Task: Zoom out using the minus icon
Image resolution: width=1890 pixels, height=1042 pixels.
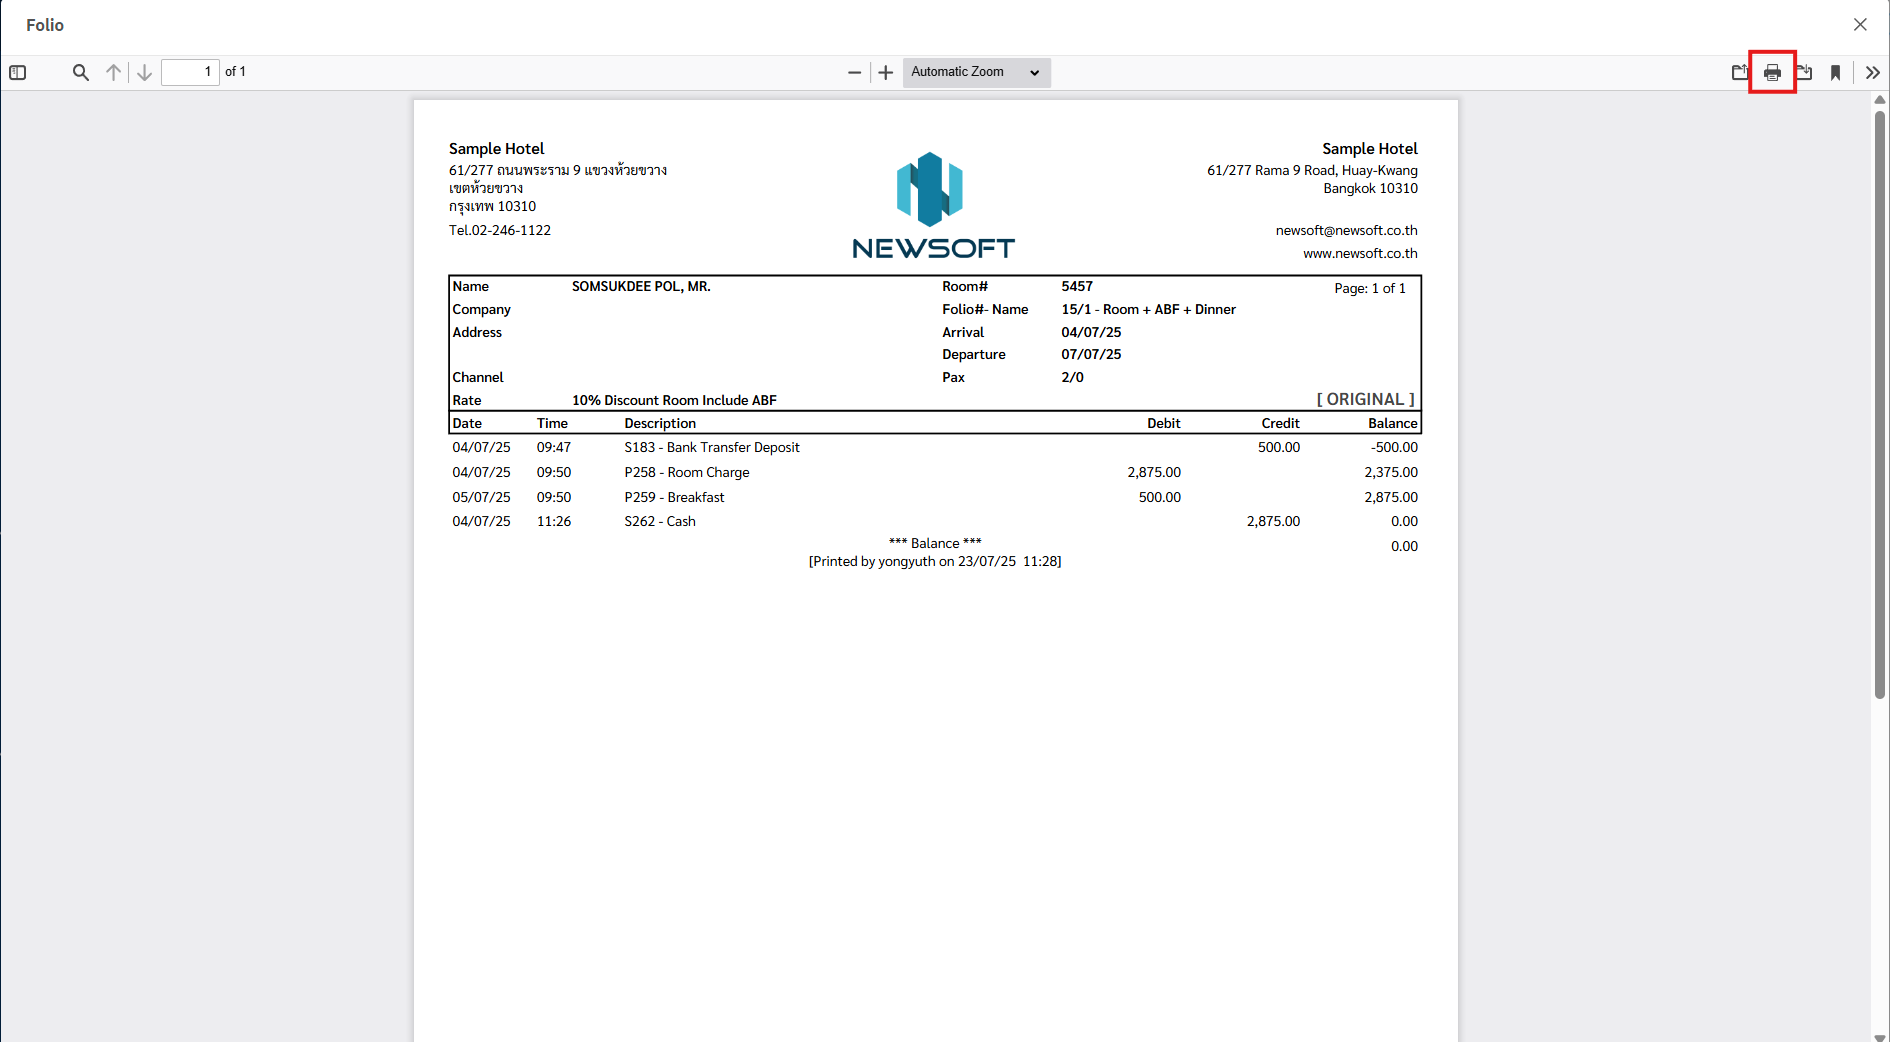Action: tap(854, 73)
